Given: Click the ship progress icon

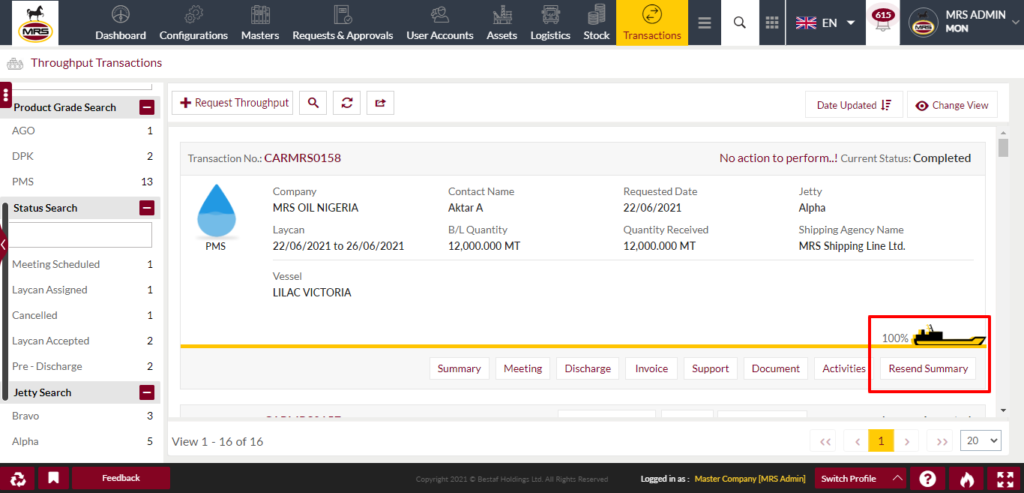Looking at the screenshot, I should [950, 336].
